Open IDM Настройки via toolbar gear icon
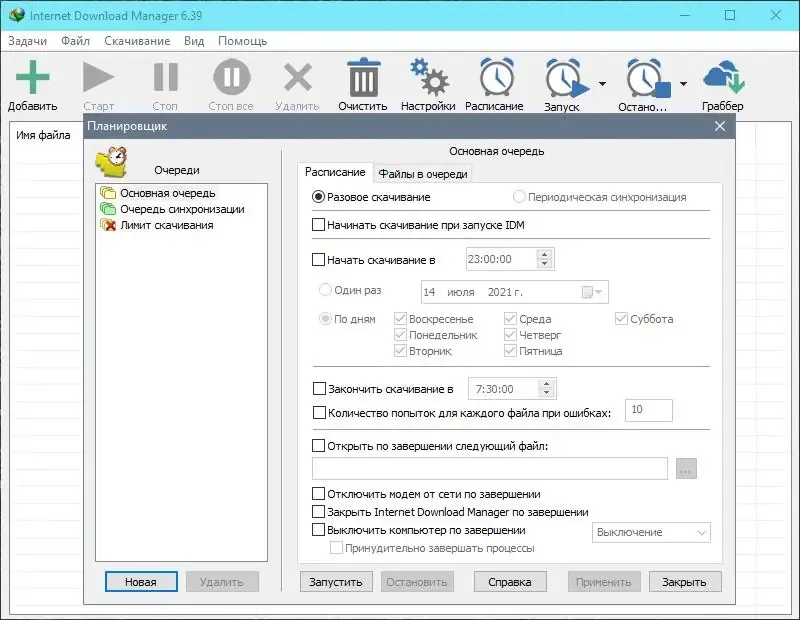This screenshot has height=620, width=800. (428, 75)
